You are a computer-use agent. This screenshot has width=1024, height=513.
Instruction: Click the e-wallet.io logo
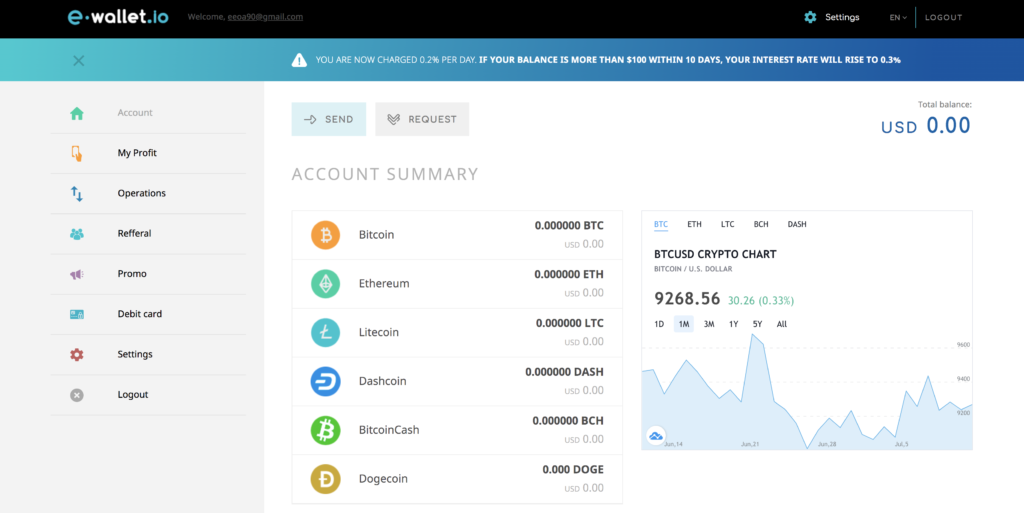point(118,17)
